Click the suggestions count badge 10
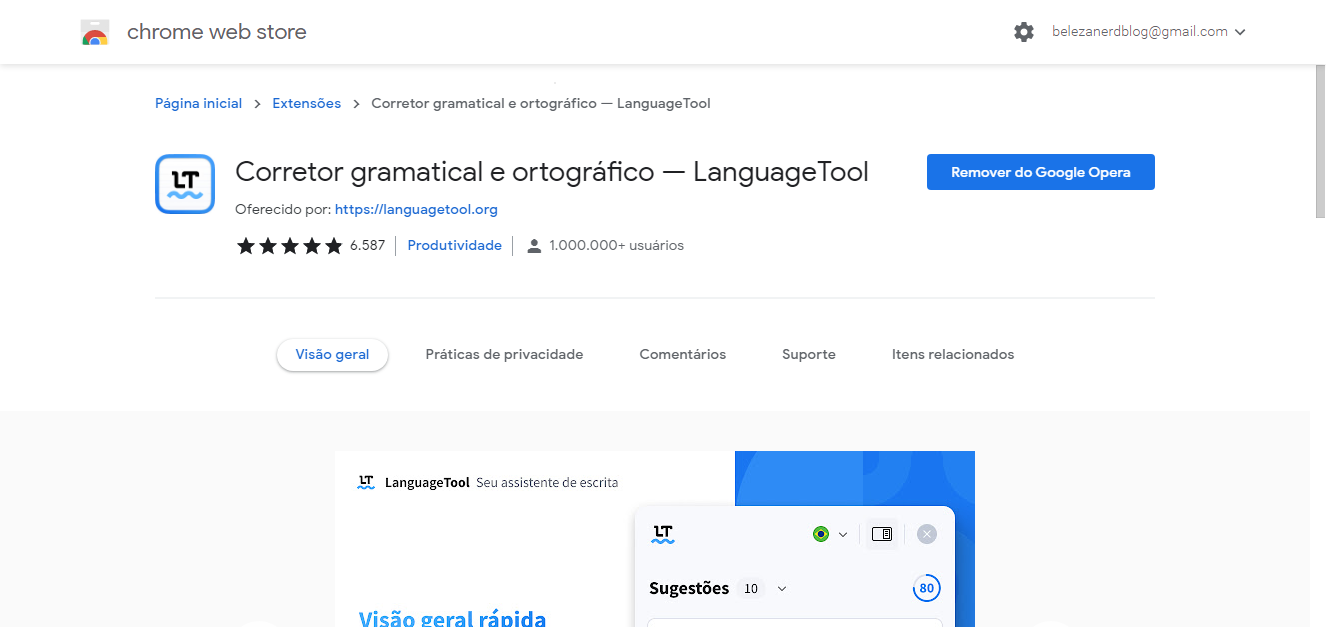 (x=751, y=589)
